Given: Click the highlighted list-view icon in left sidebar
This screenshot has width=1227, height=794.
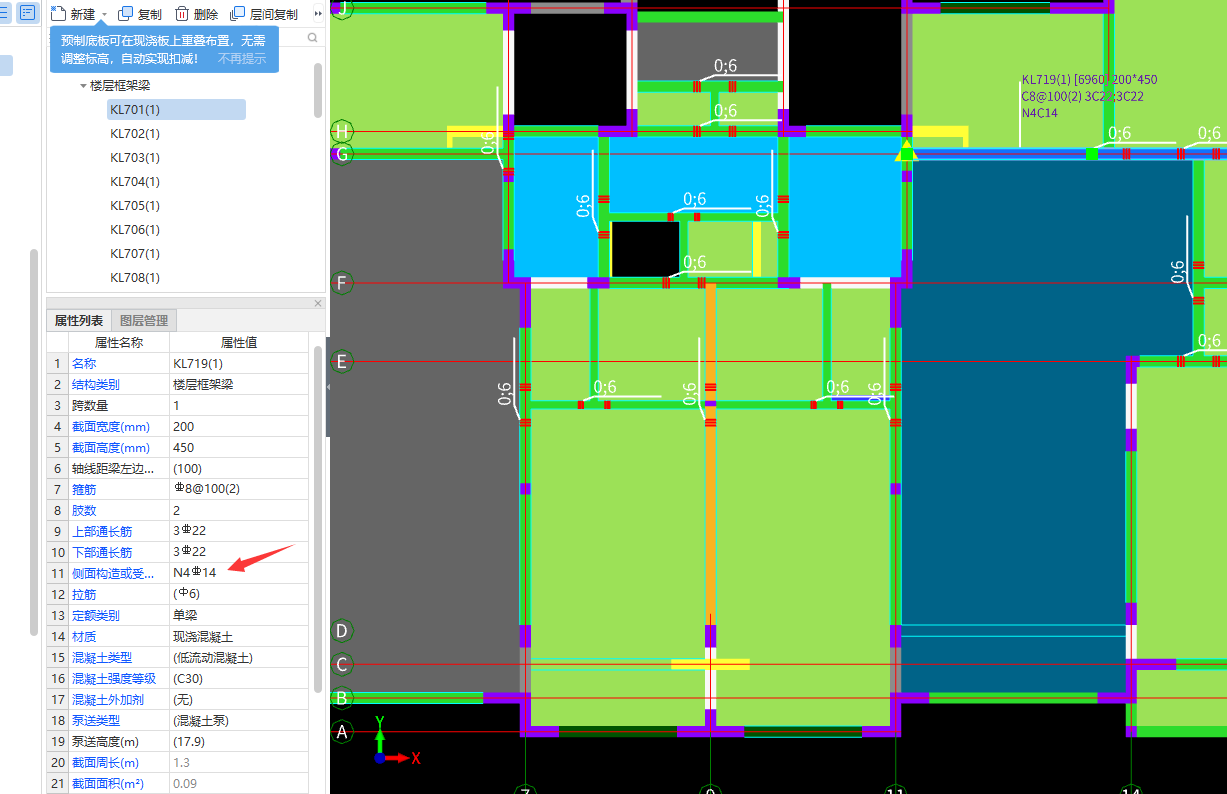Looking at the screenshot, I should pyautogui.click(x=27, y=13).
